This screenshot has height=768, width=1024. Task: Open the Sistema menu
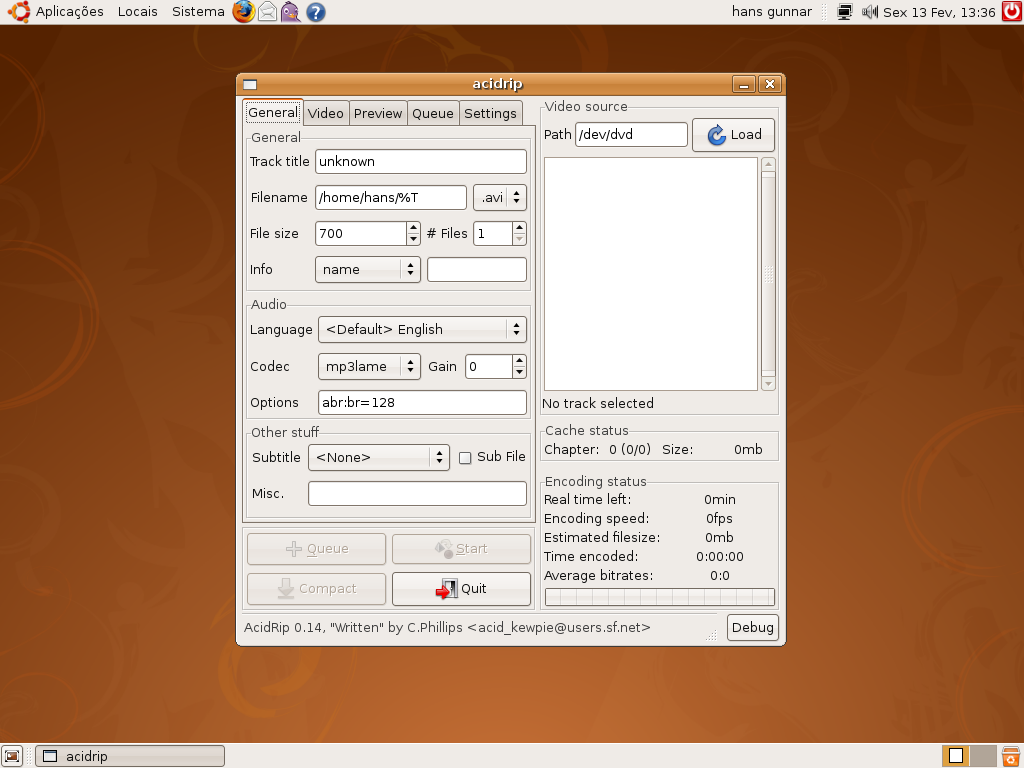pos(198,12)
